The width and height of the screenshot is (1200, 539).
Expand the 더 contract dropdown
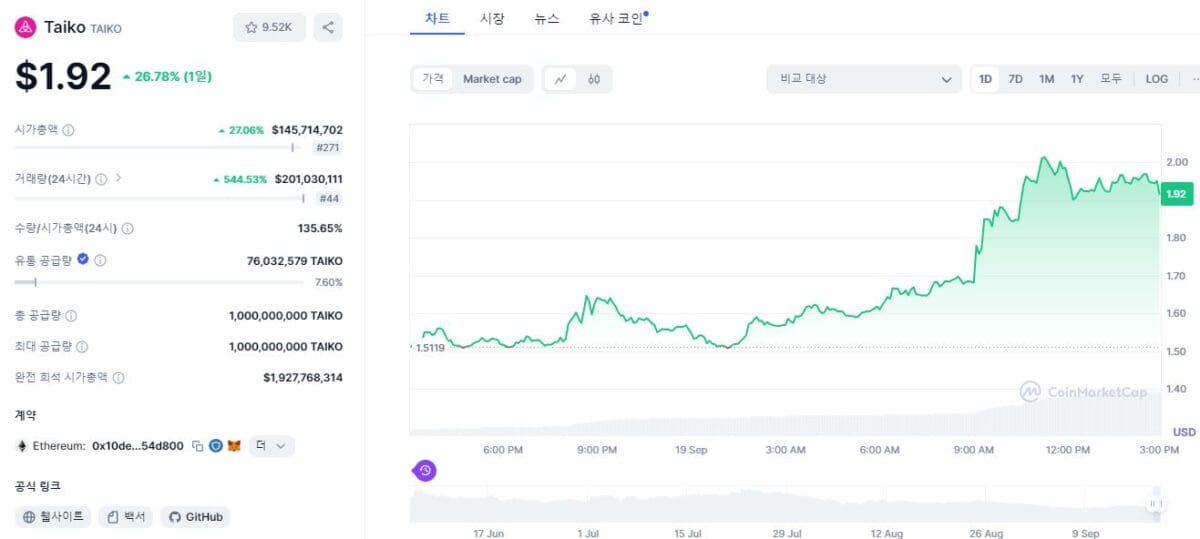[x=270, y=446]
